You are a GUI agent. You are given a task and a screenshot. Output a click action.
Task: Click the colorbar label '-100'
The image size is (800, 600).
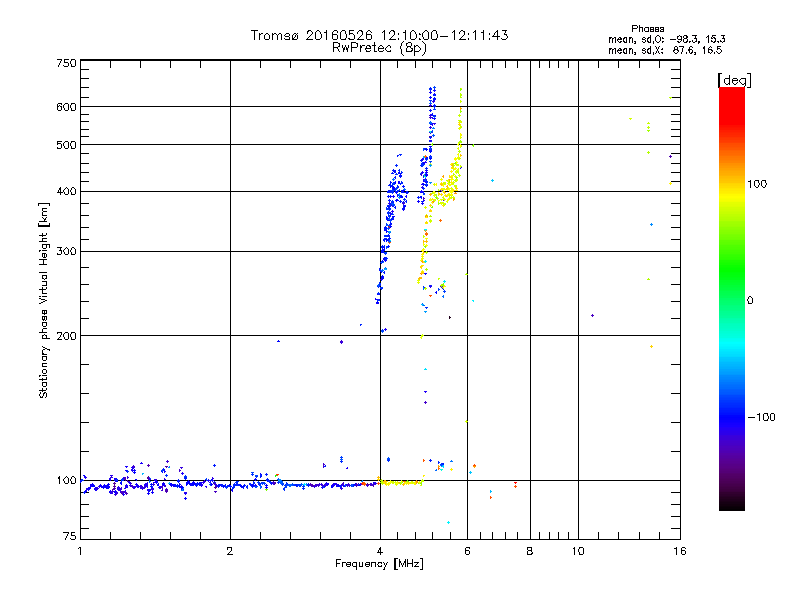761,417
